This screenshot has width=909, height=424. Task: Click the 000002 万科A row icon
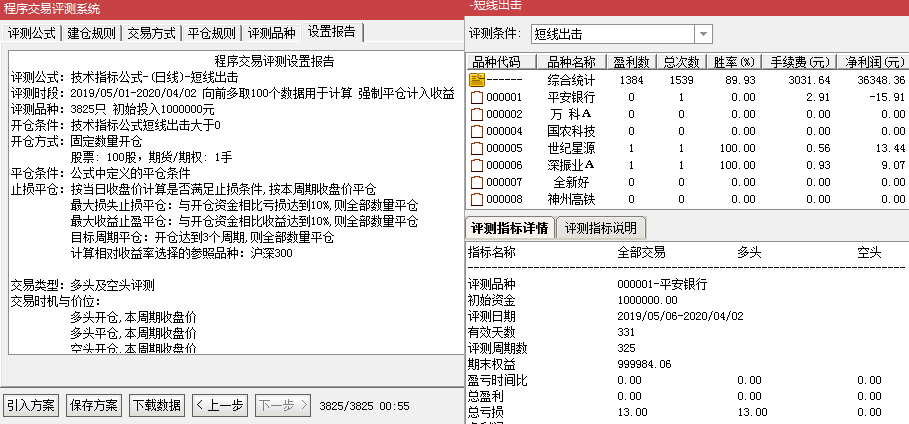pos(476,114)
